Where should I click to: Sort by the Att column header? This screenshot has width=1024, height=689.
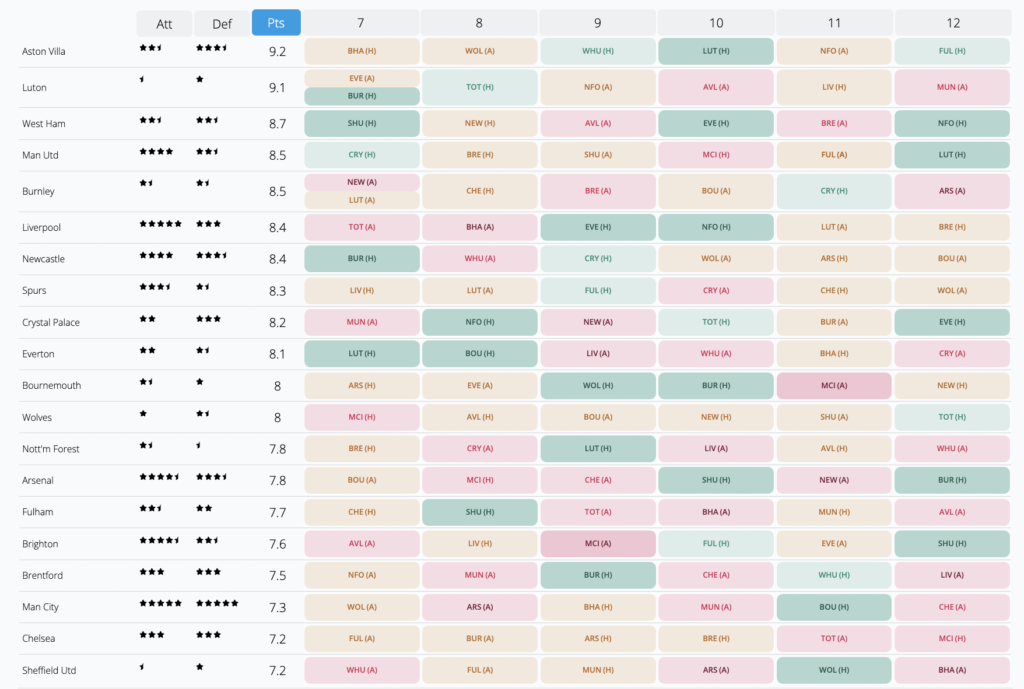pos(164,24)
